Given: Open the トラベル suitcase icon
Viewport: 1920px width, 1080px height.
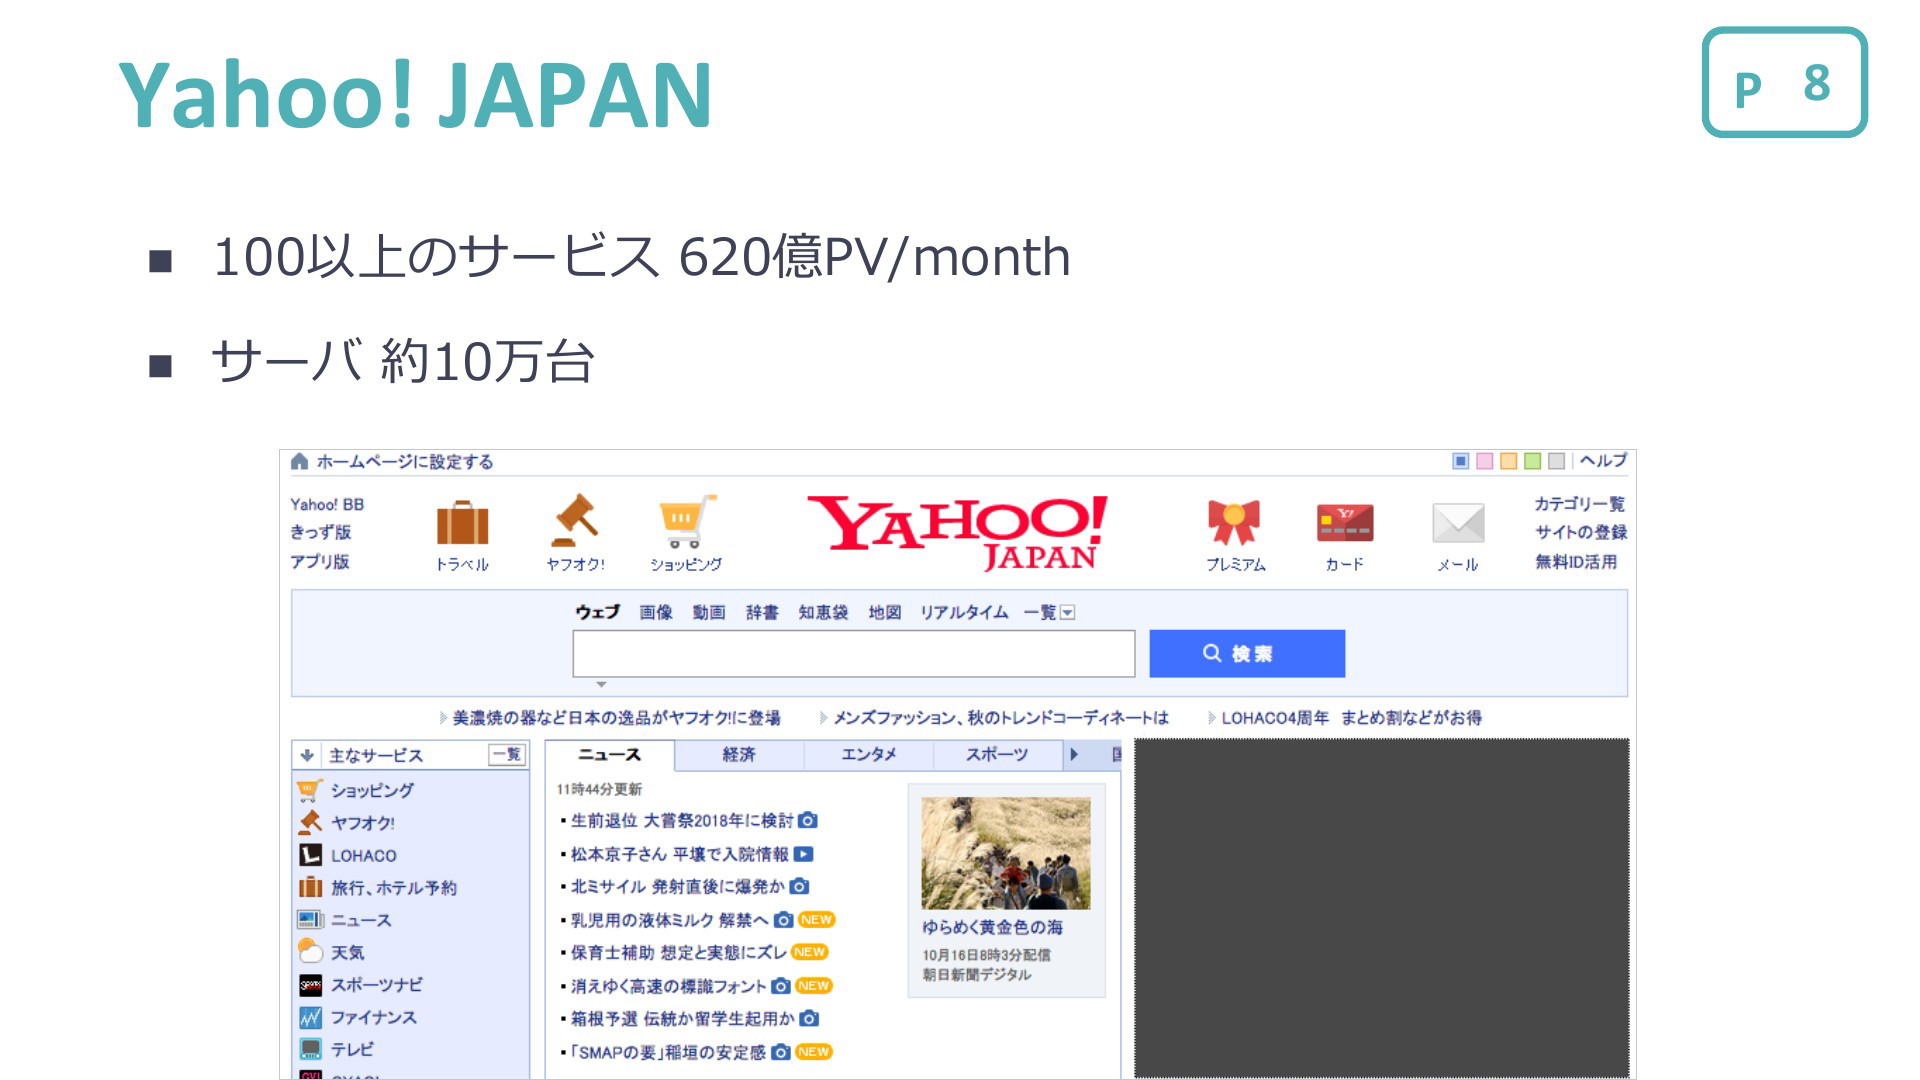Looking at the screenshot, I should [x=462, y=523].
